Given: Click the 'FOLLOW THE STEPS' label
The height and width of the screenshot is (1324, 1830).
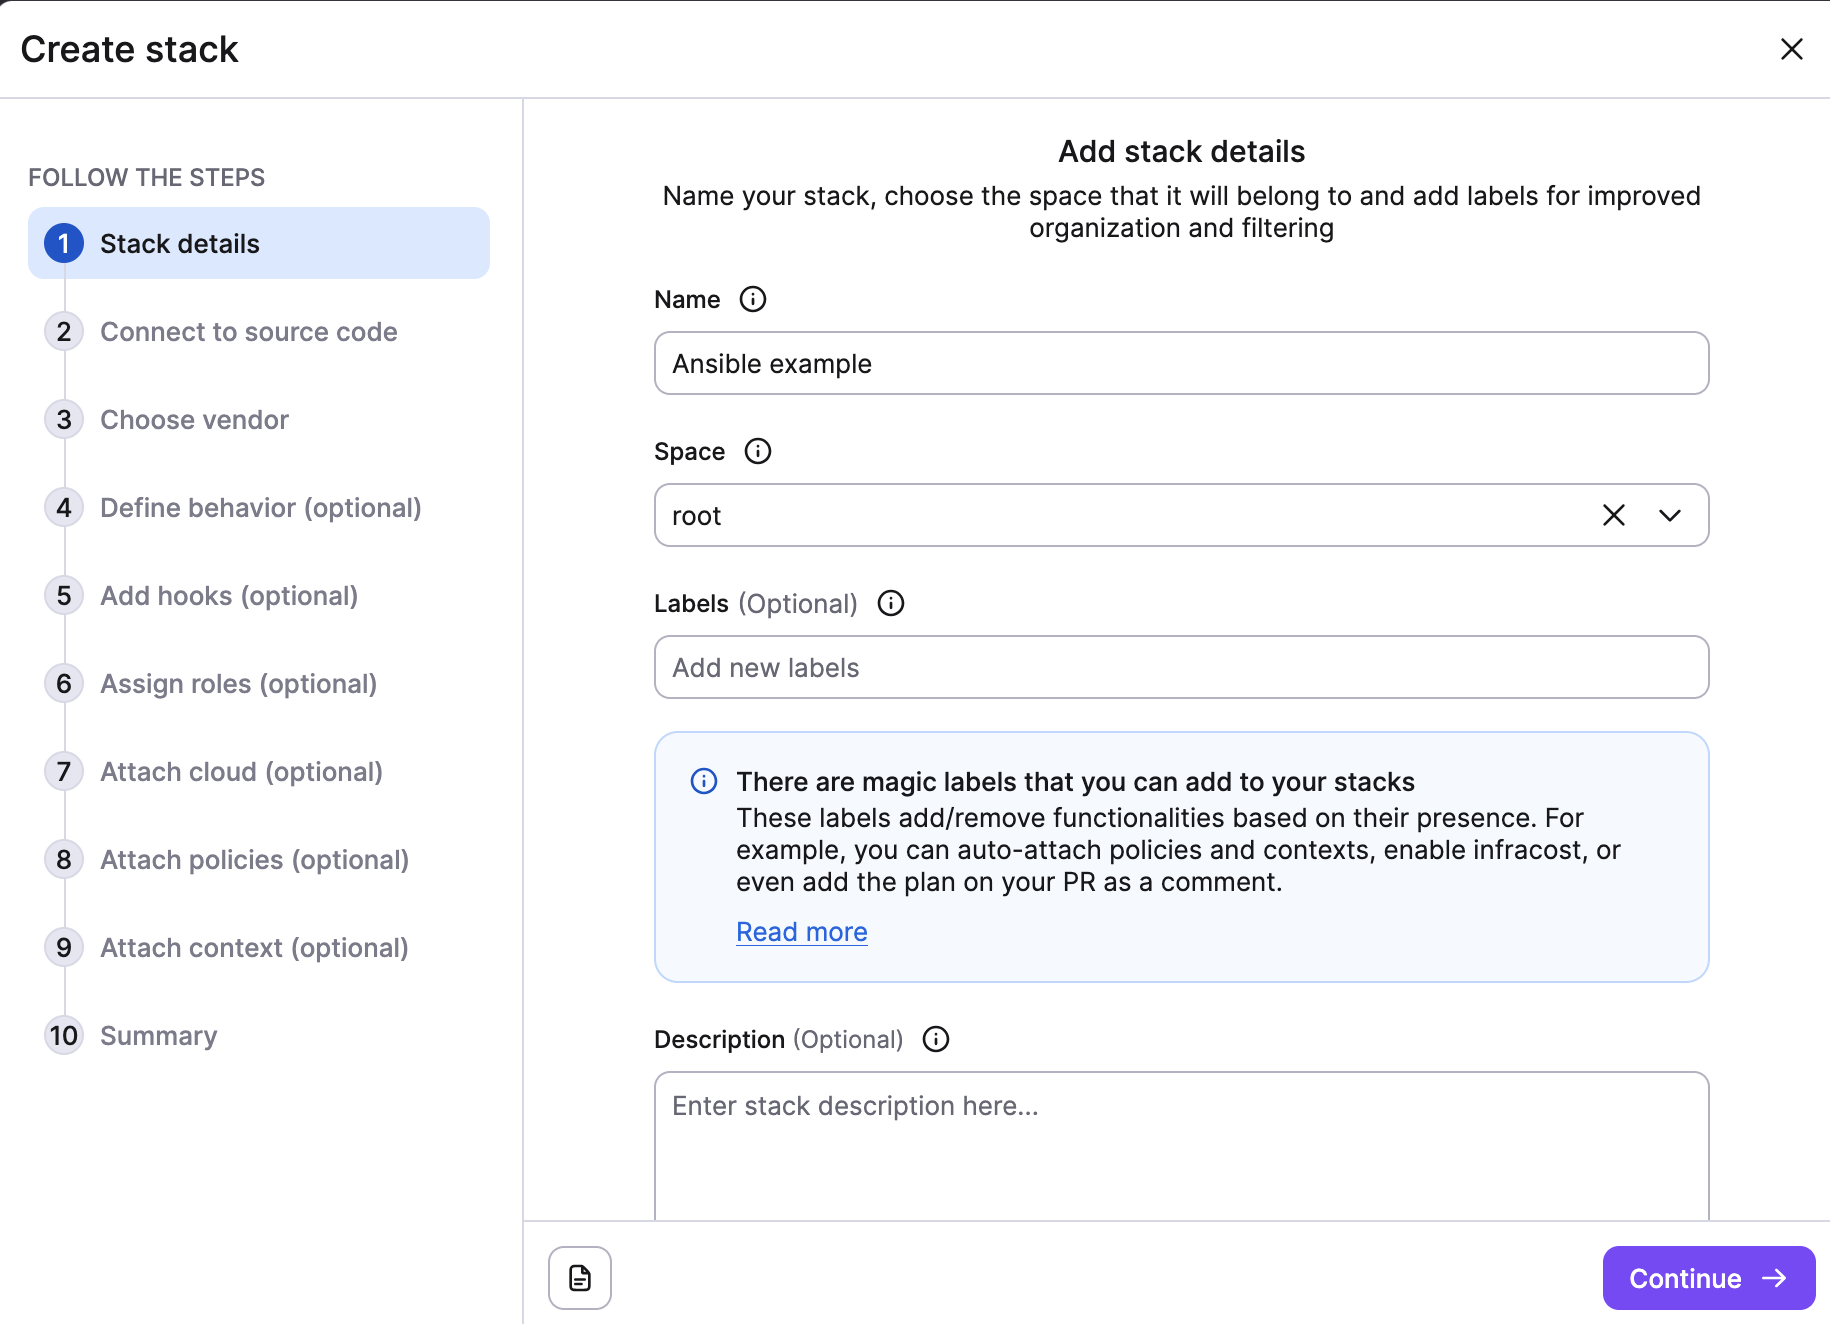Looking at the screenshot, I should (147, 177).
